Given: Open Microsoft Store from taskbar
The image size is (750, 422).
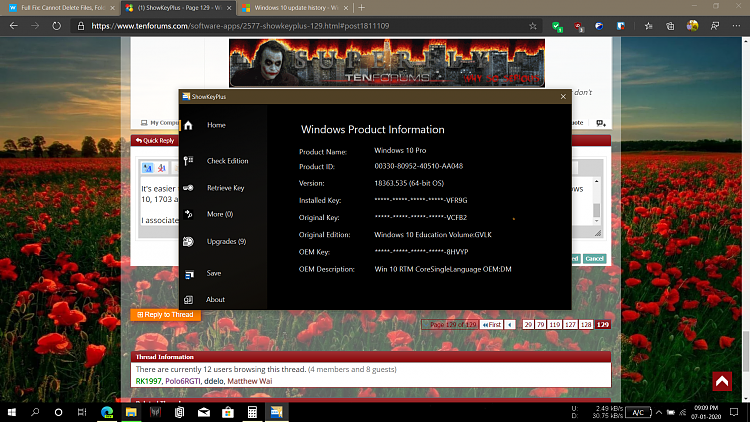Looking at the screenshot, I should pos(228,412).
